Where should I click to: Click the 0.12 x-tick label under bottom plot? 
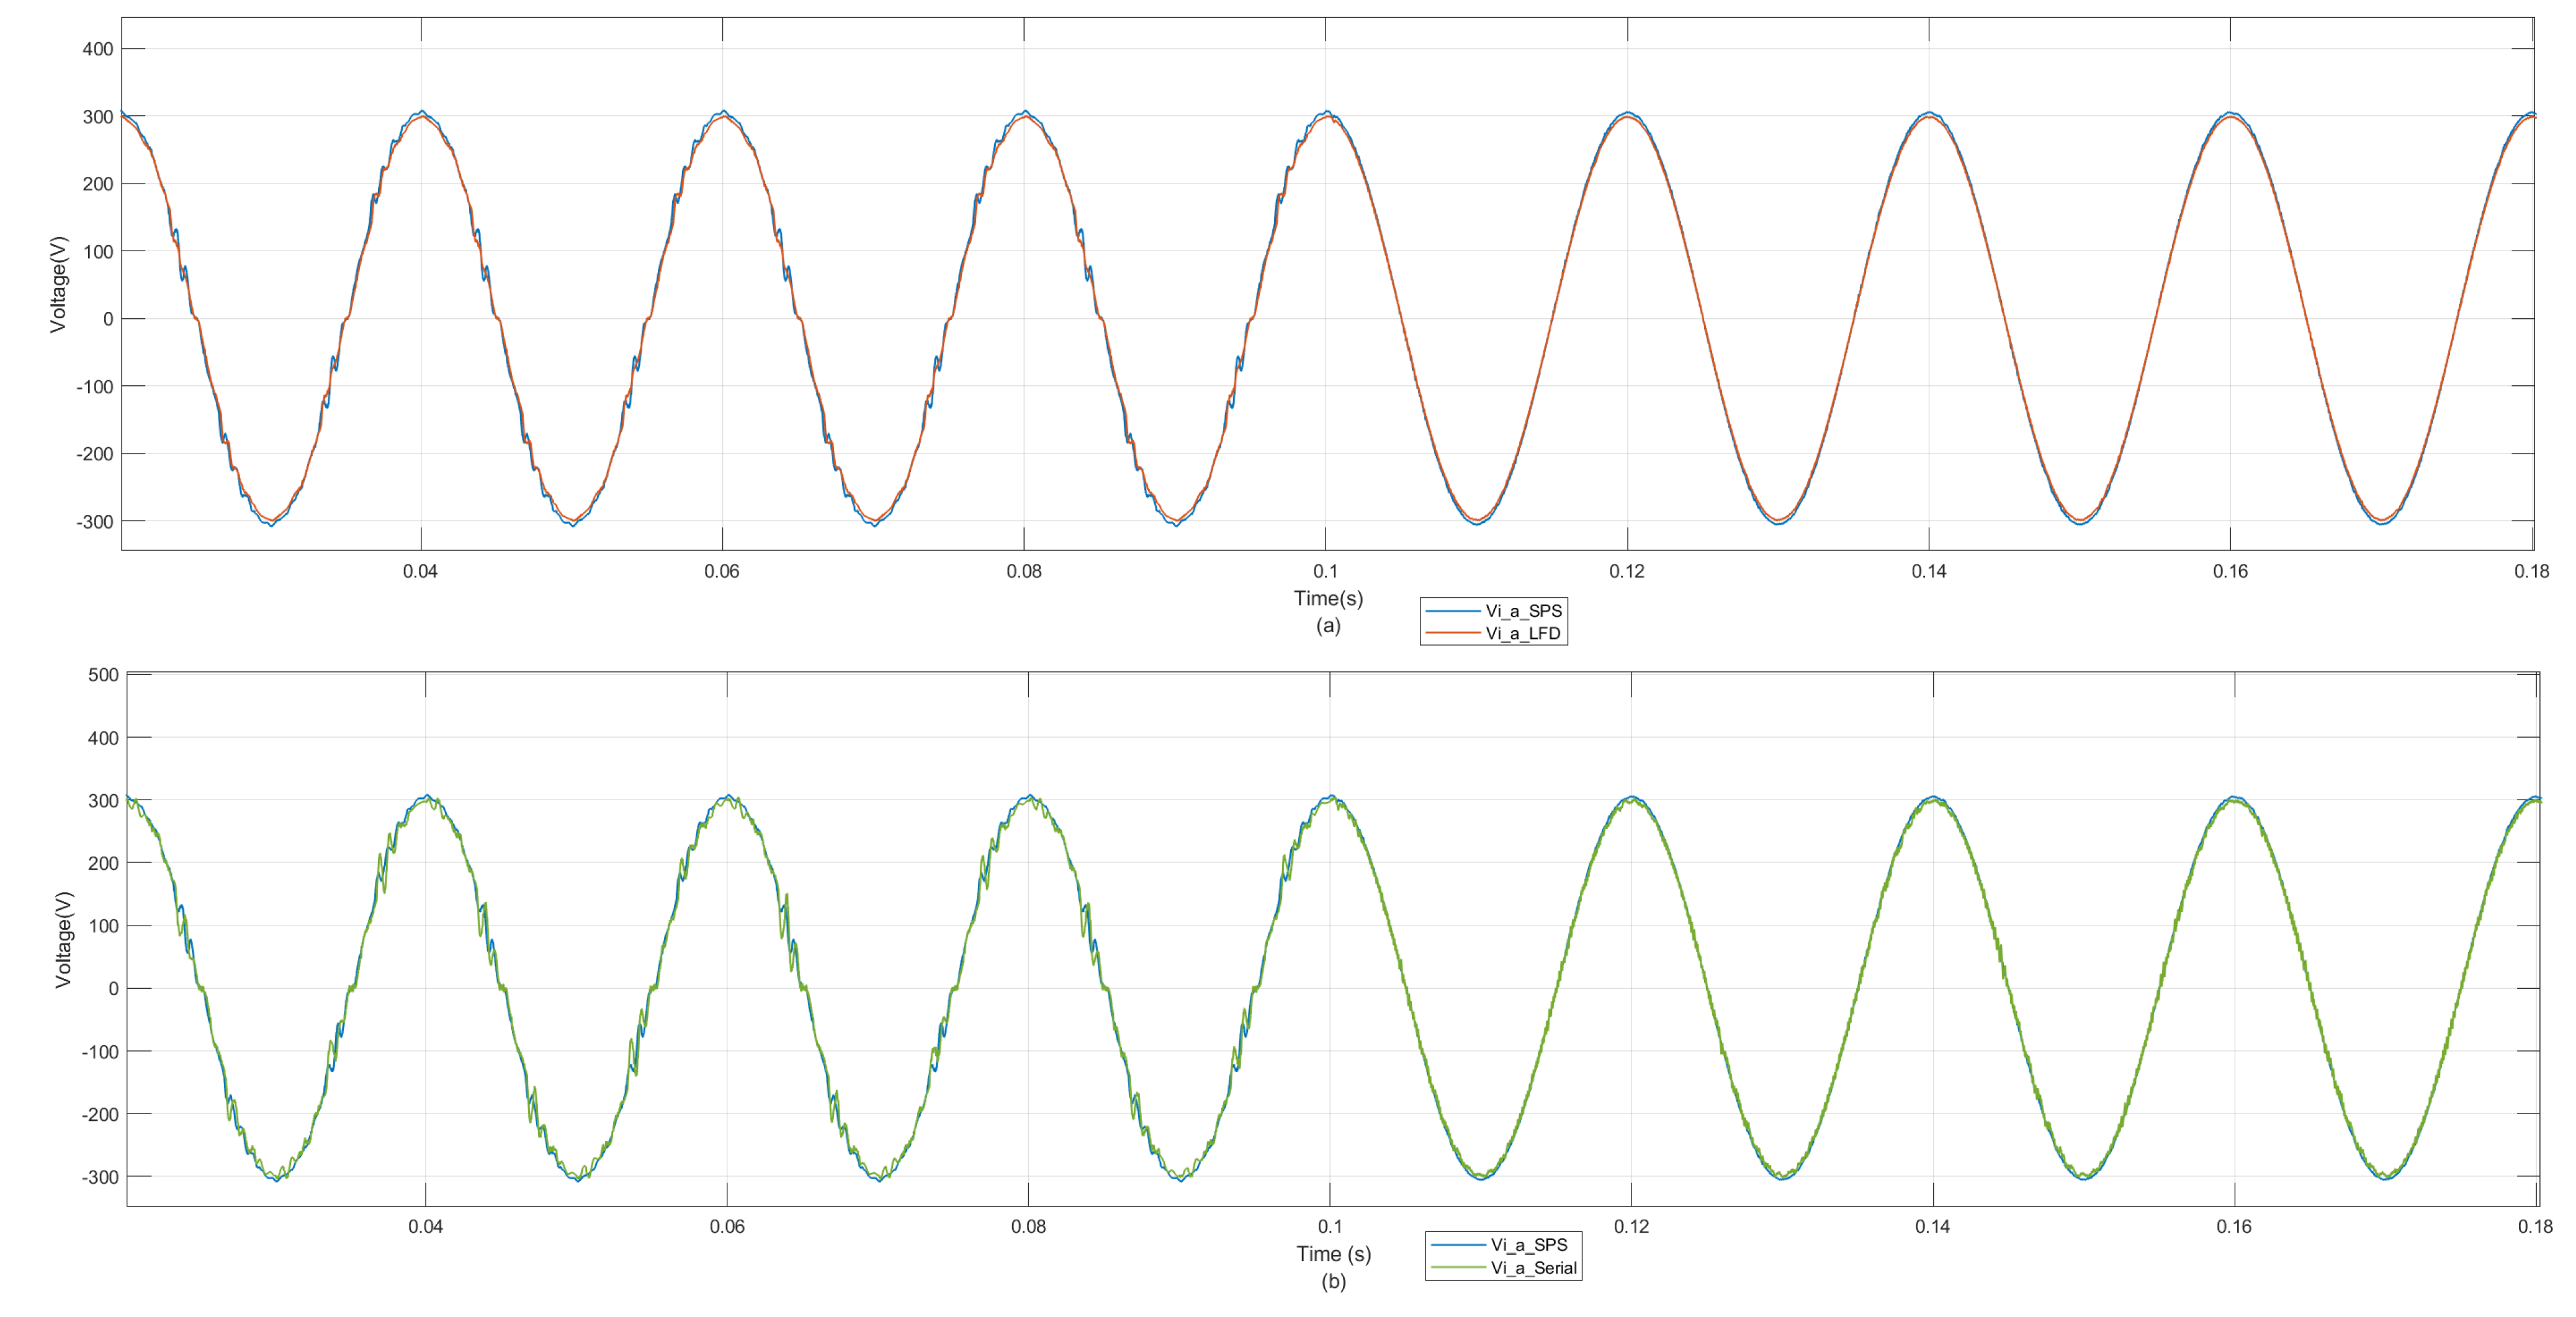(1631, 1226)
